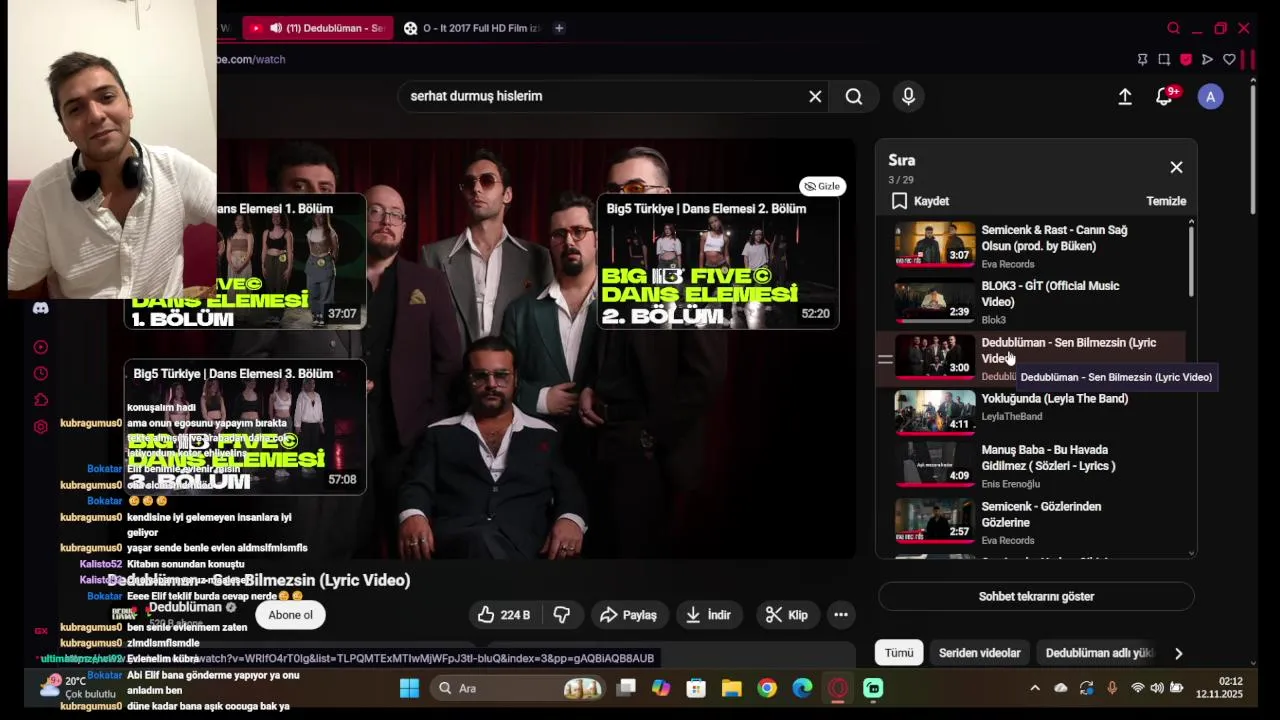Open File Explorer from the taskbar

tap(731, 688)
